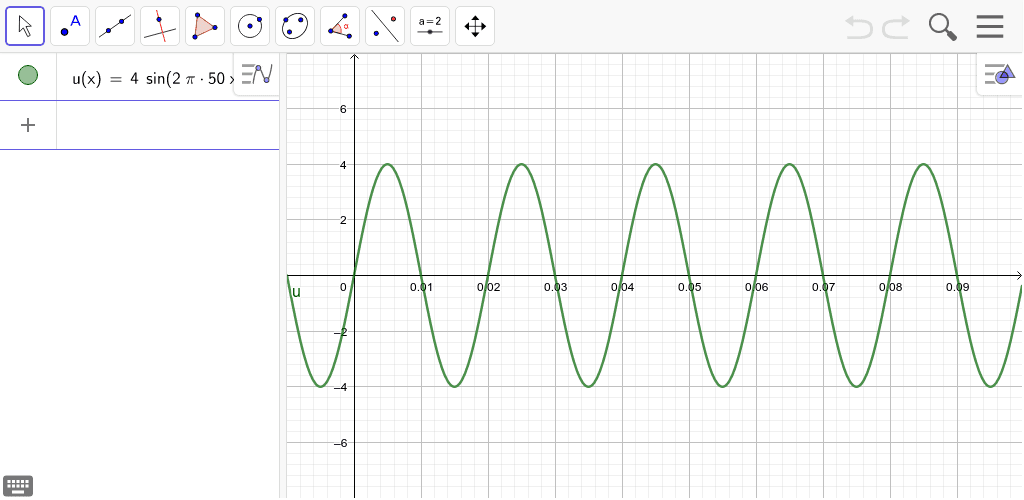Click x-axis label 0.02

coord(488,287)
